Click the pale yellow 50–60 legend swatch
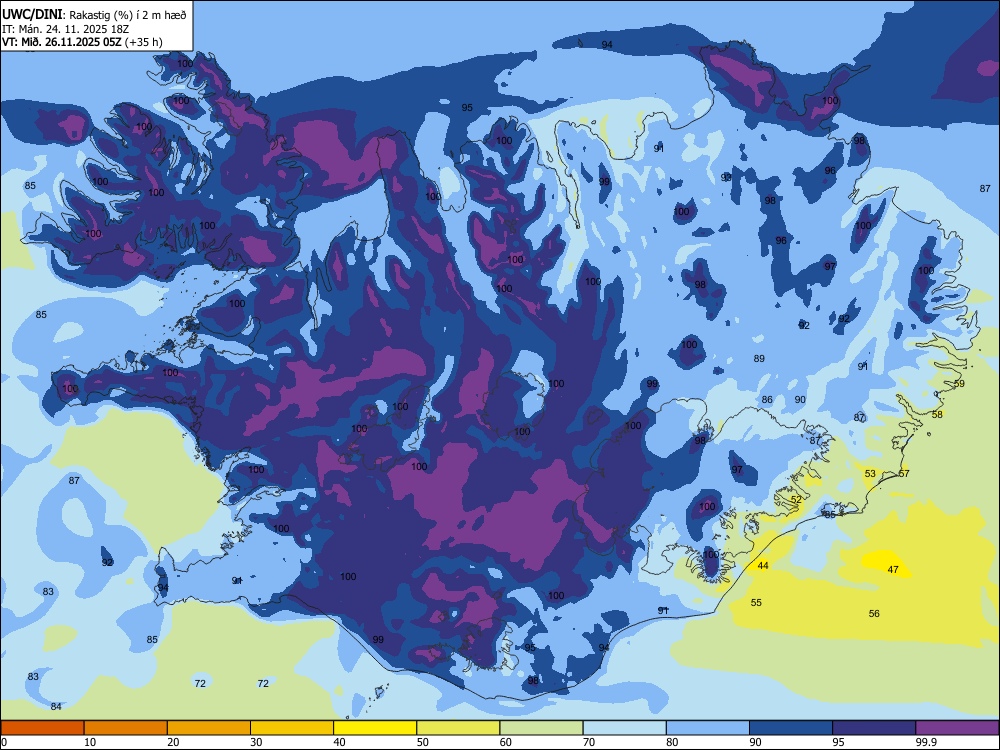Viewport: 1000px width, 750px height. (x=459, y=728)
